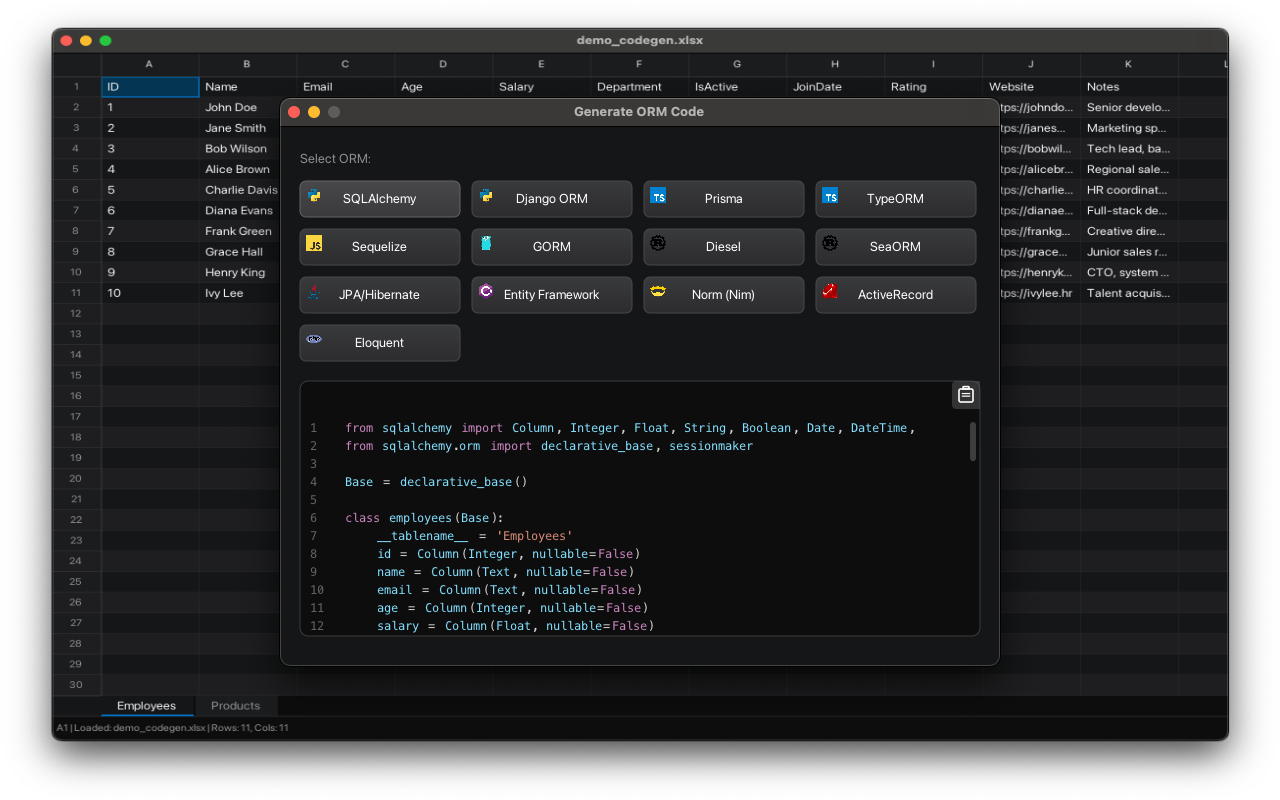Viewport: 1280px width, 800px height.
Task: Click the TS icon next to TypeORM
Action: (x=830, y=196)
